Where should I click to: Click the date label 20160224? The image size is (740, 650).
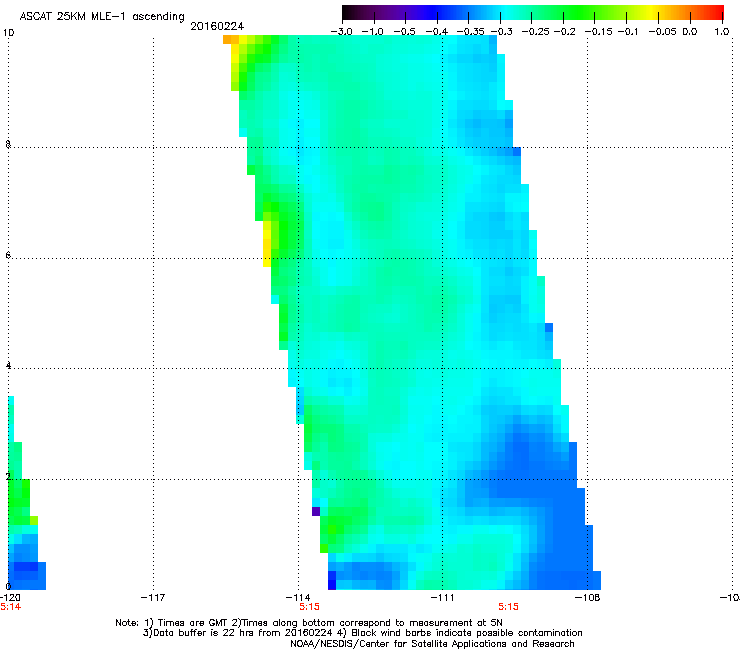(x=217, y=26)
